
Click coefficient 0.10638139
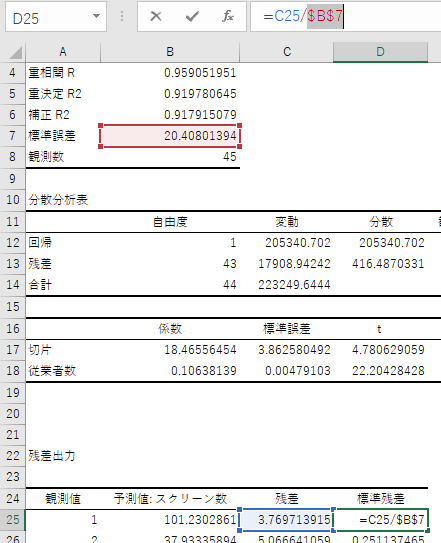click(203, 371)
